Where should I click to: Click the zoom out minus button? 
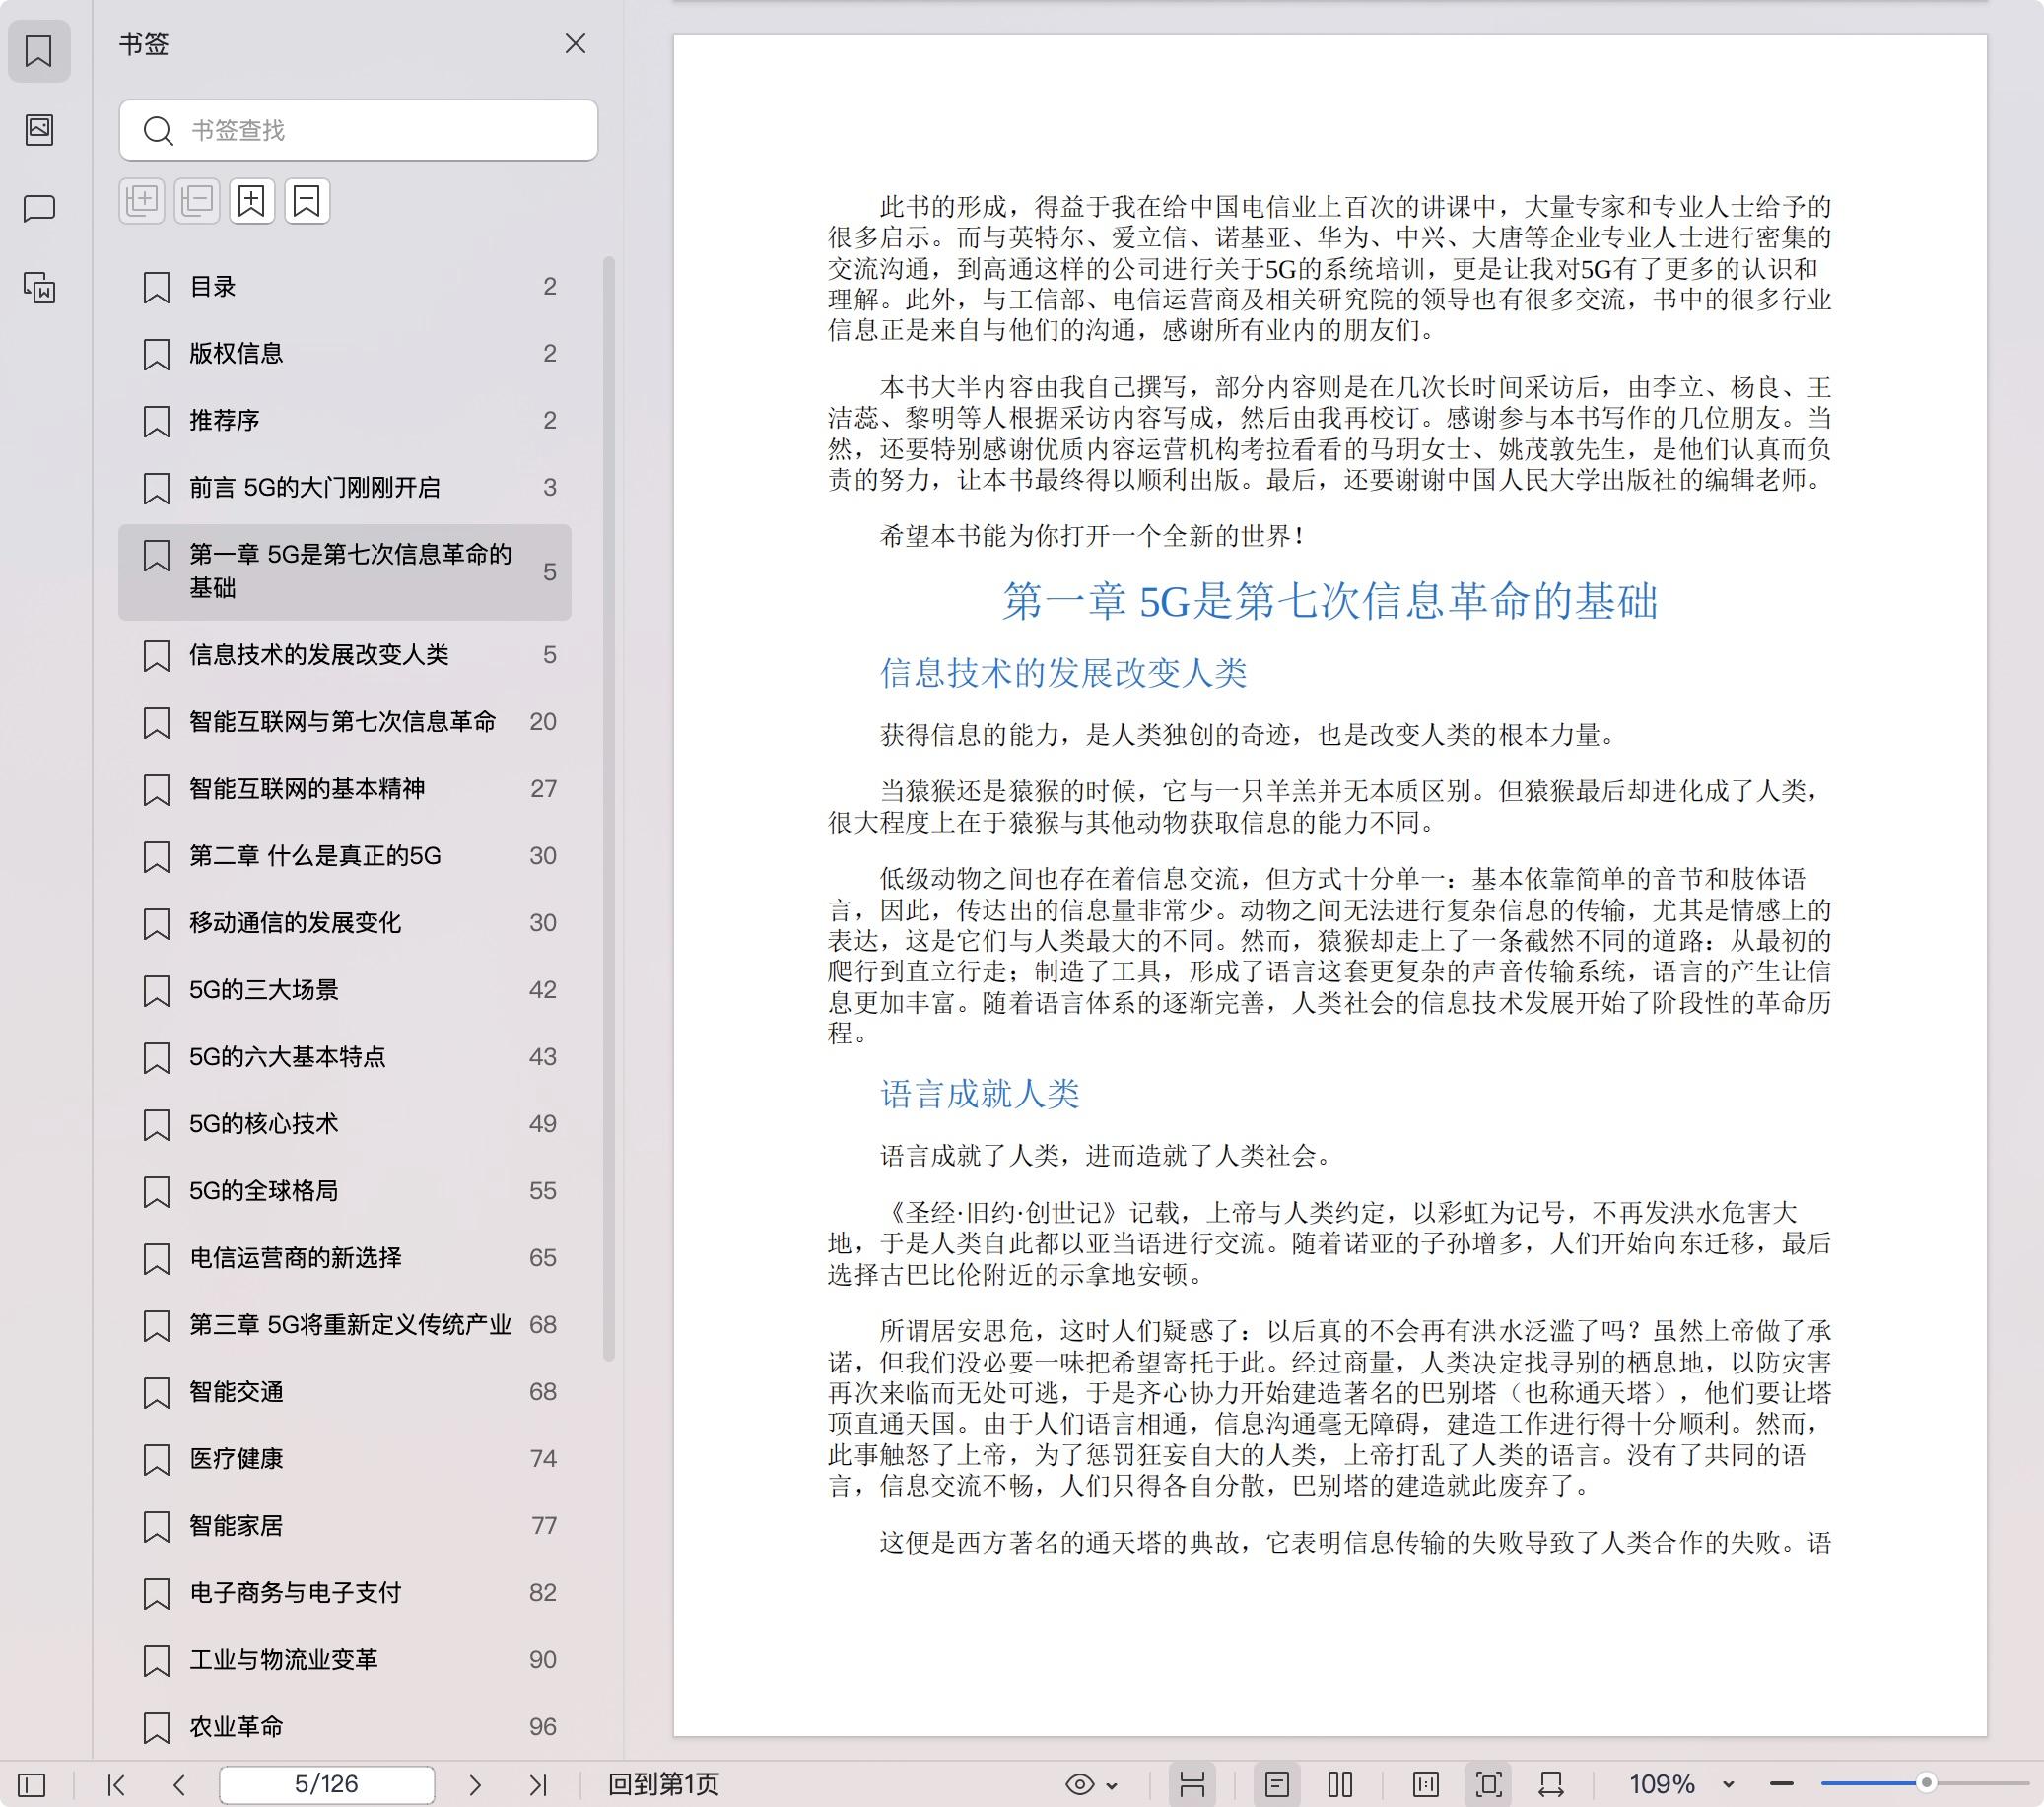coord(1781,1783)
